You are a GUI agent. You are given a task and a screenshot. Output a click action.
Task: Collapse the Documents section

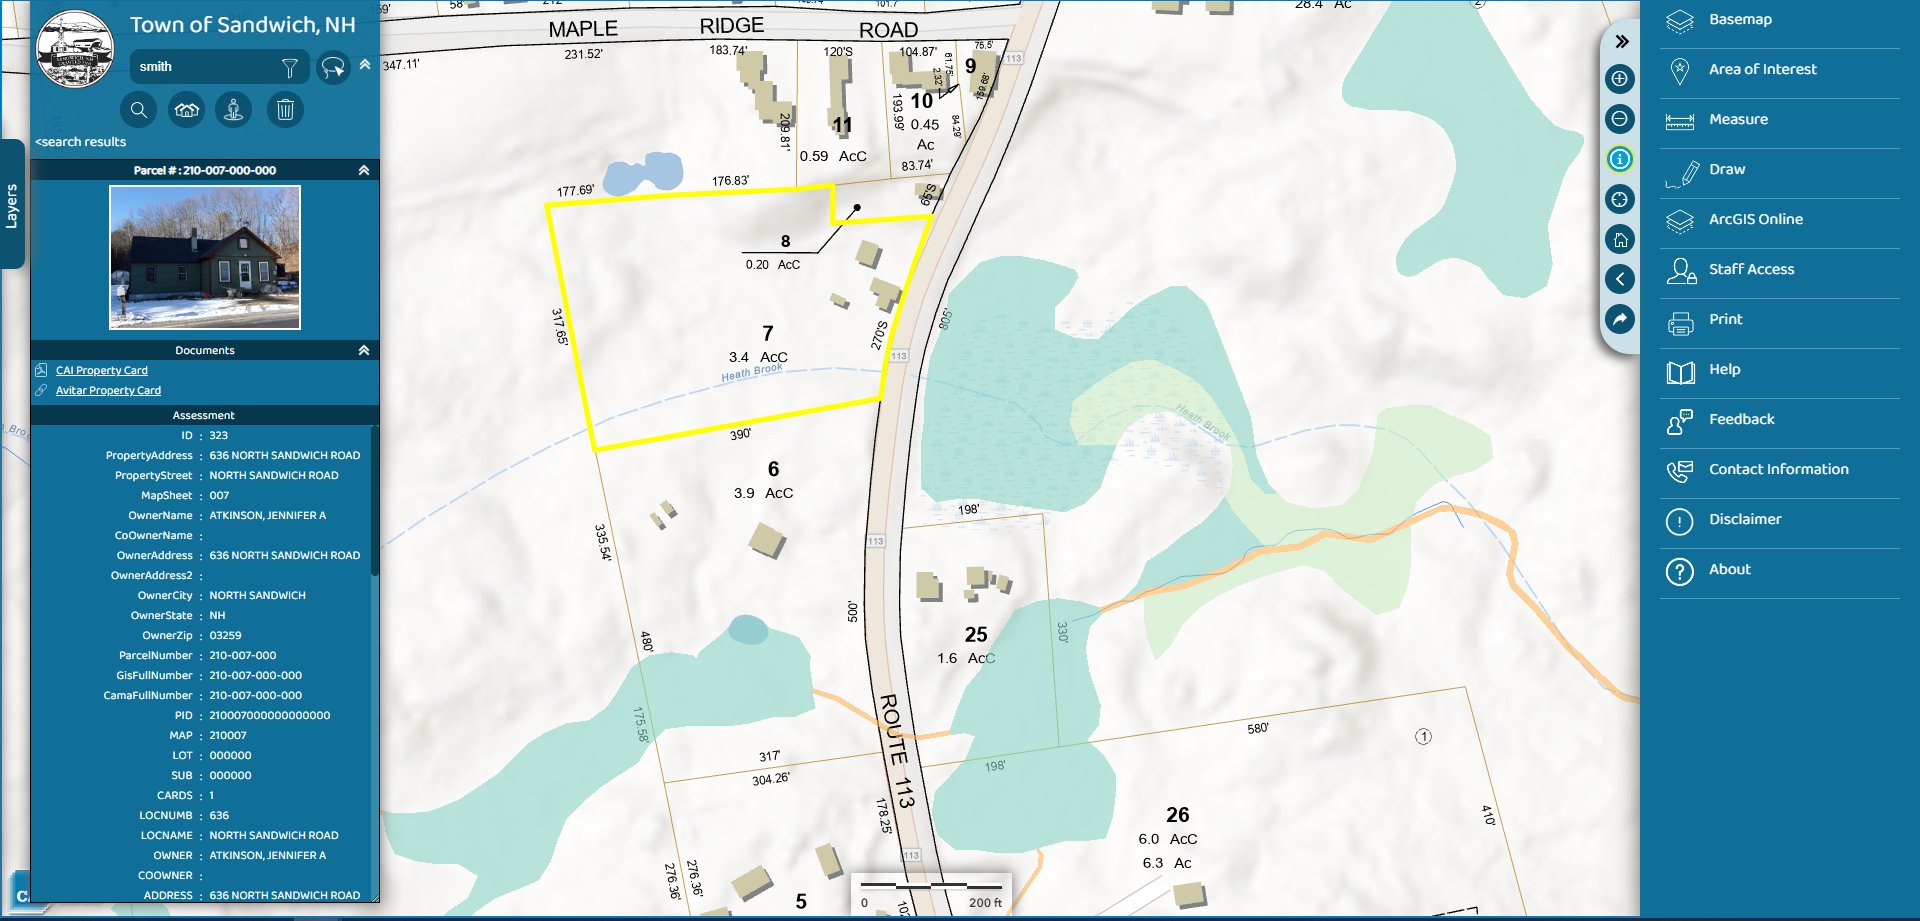[x=364, y=350]
